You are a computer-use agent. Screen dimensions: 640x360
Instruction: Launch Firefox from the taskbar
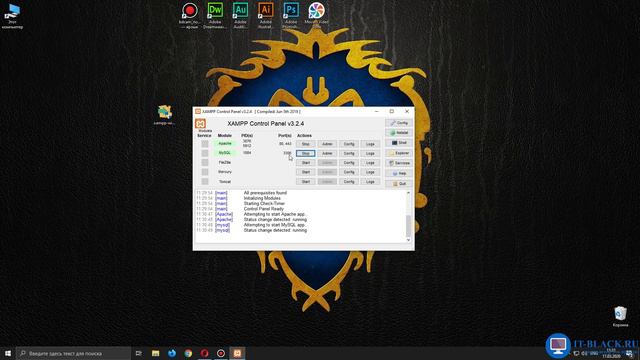click(172, 353)
